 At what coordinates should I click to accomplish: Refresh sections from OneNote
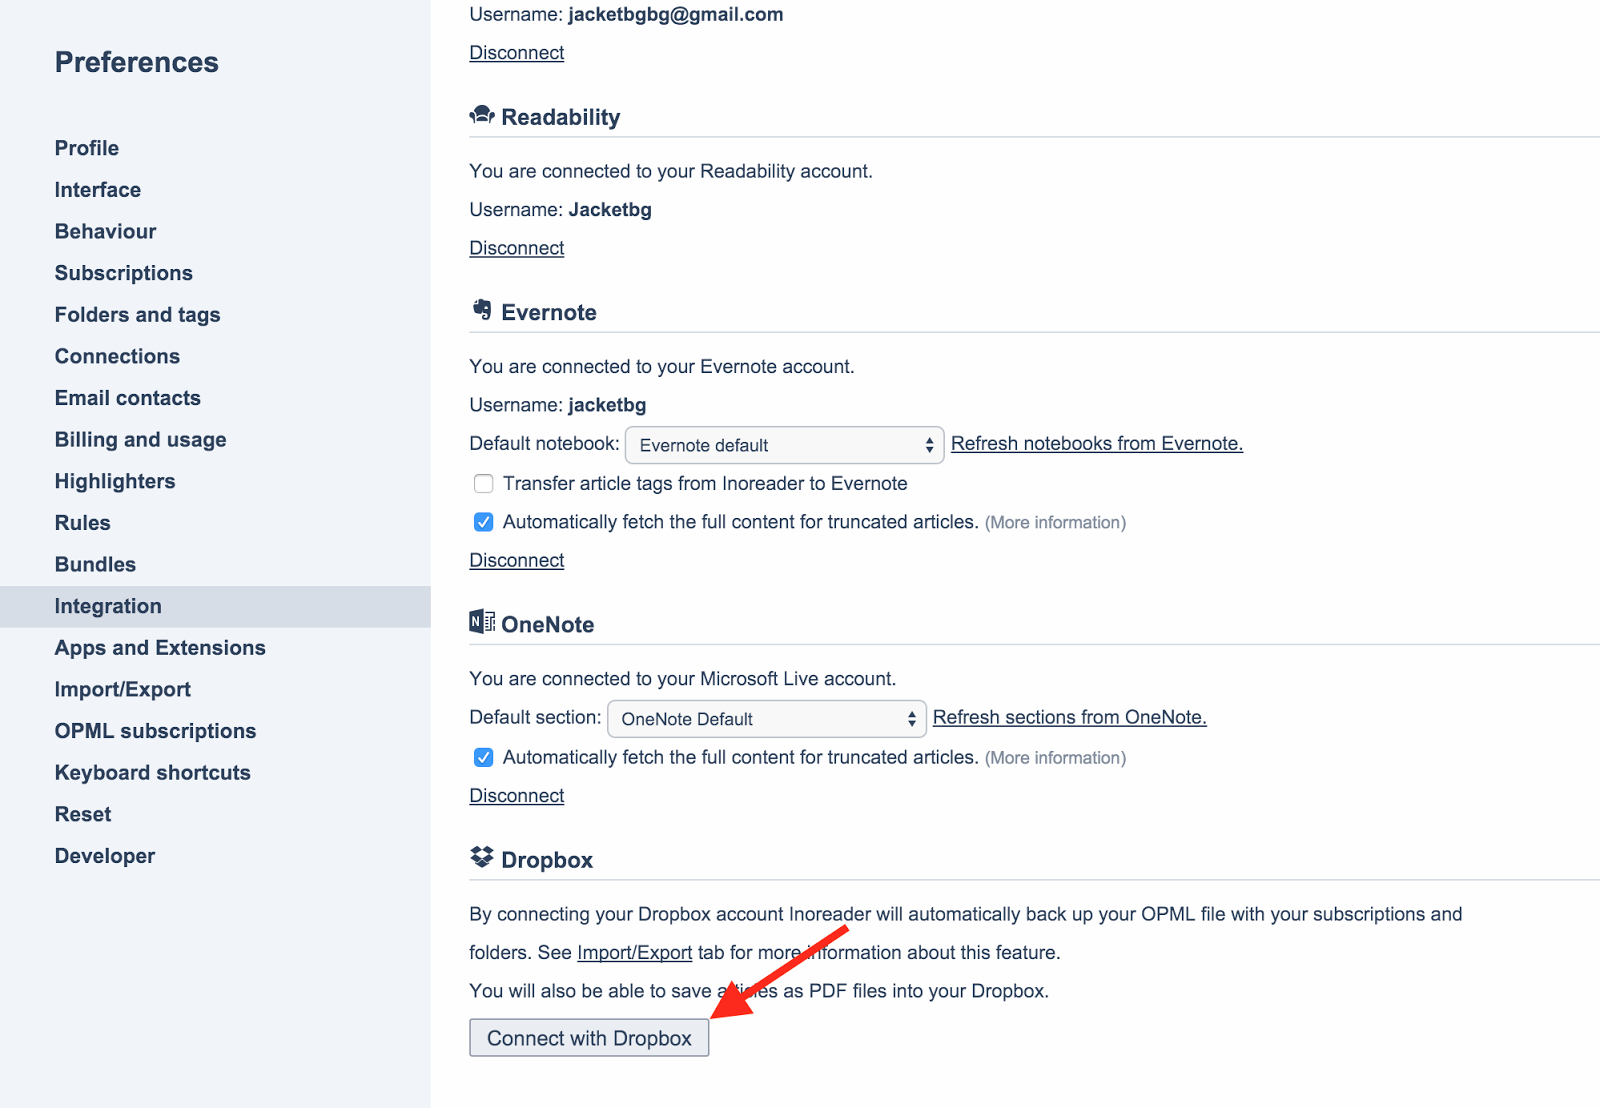pos(1069,718)
